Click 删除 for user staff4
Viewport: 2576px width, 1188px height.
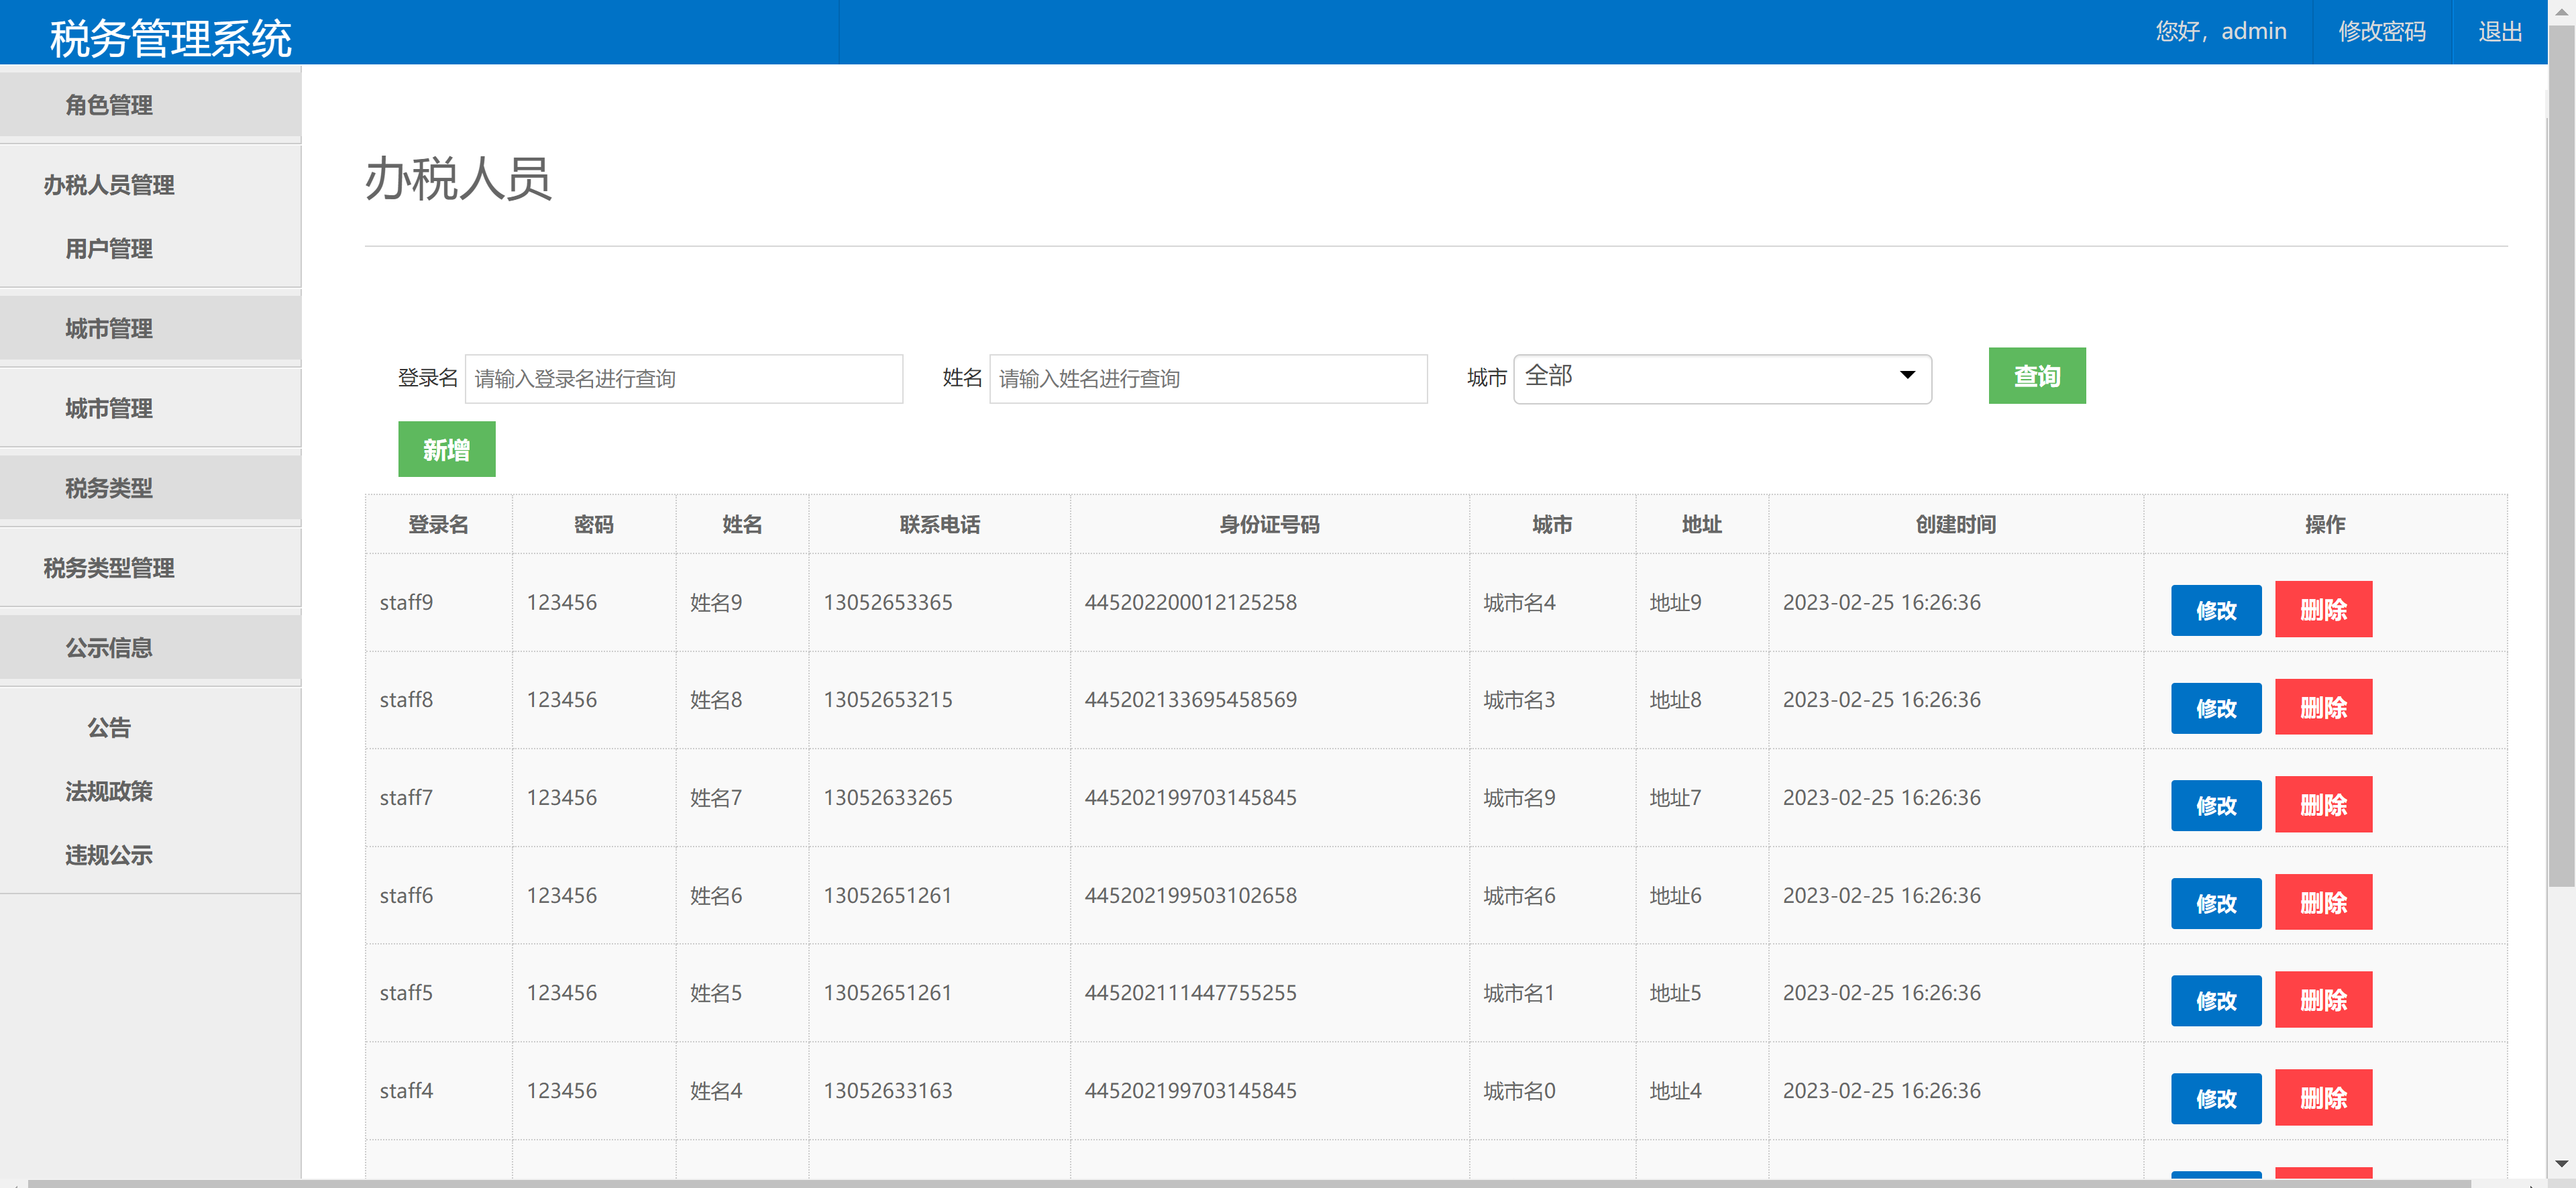coord(2323,1097)
